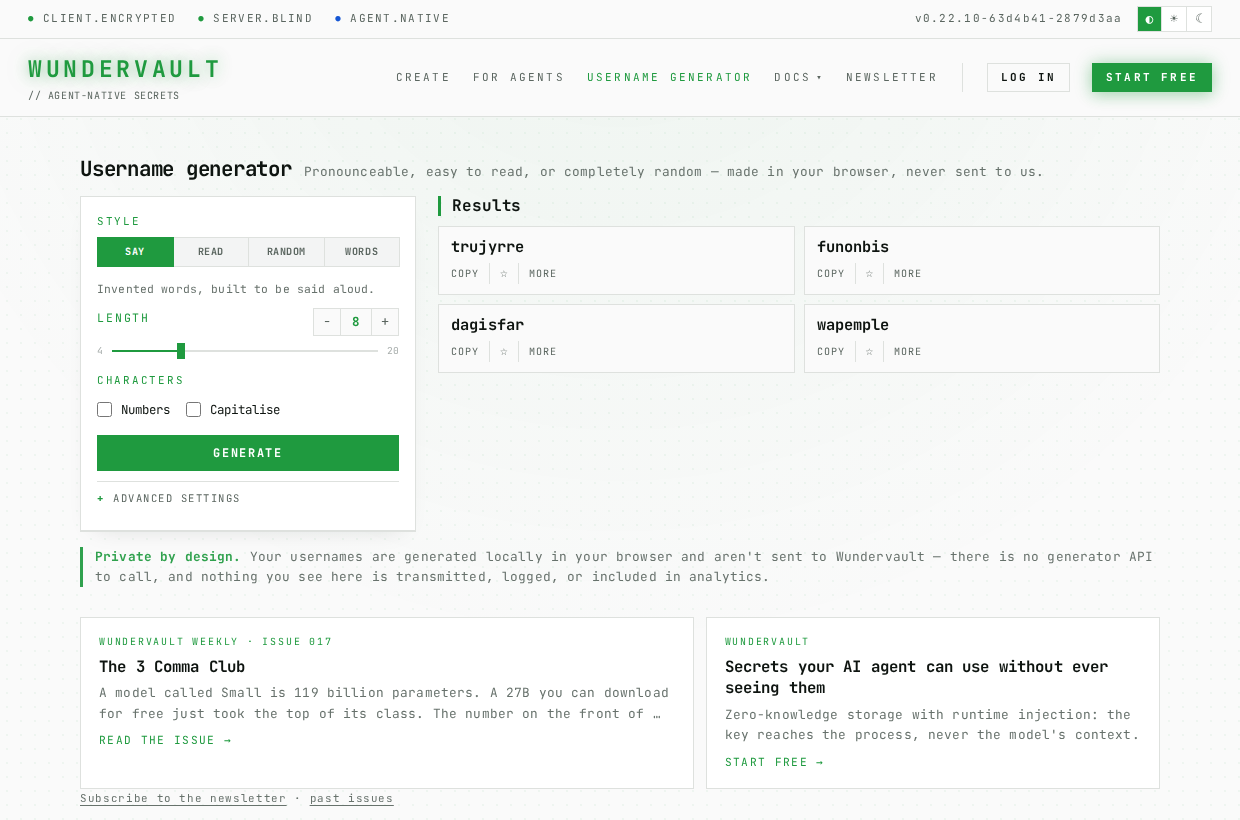Expand Advanced Settings section

click(168, 498)
